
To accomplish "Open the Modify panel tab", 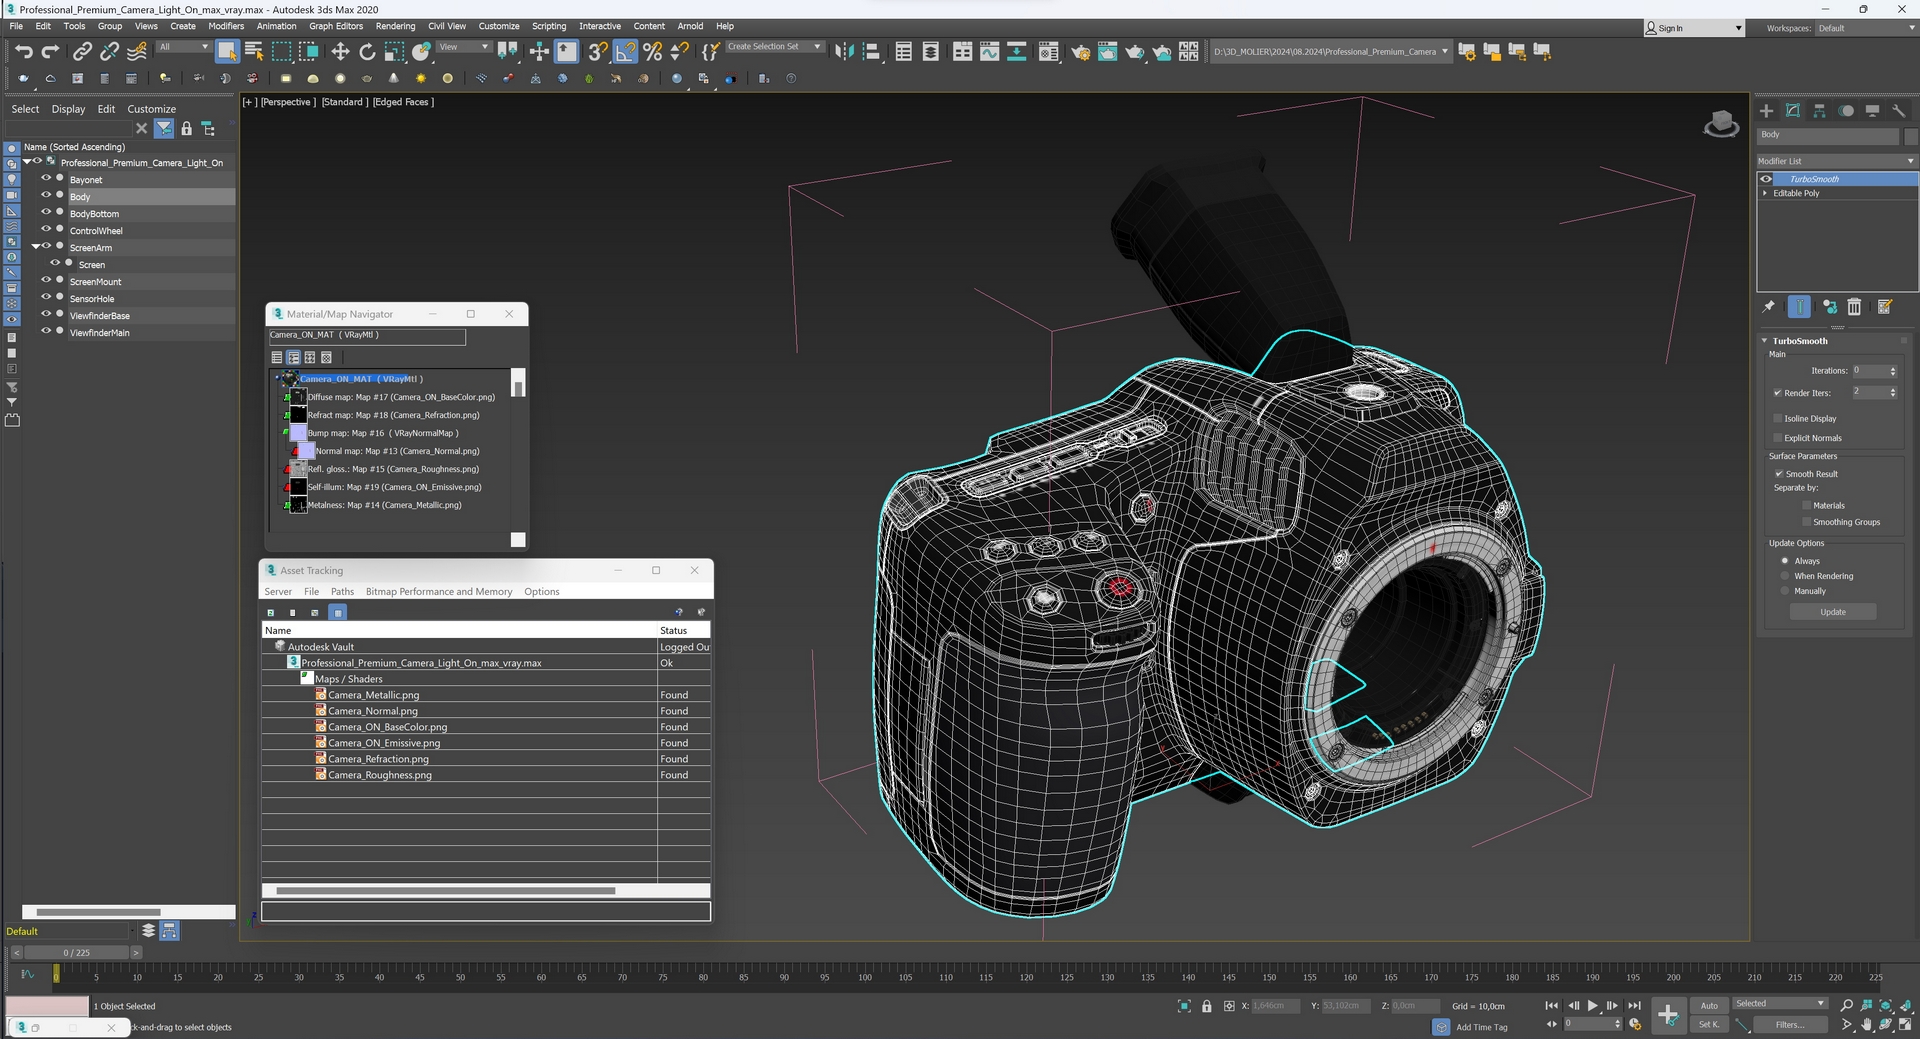I will point(1793,110).
